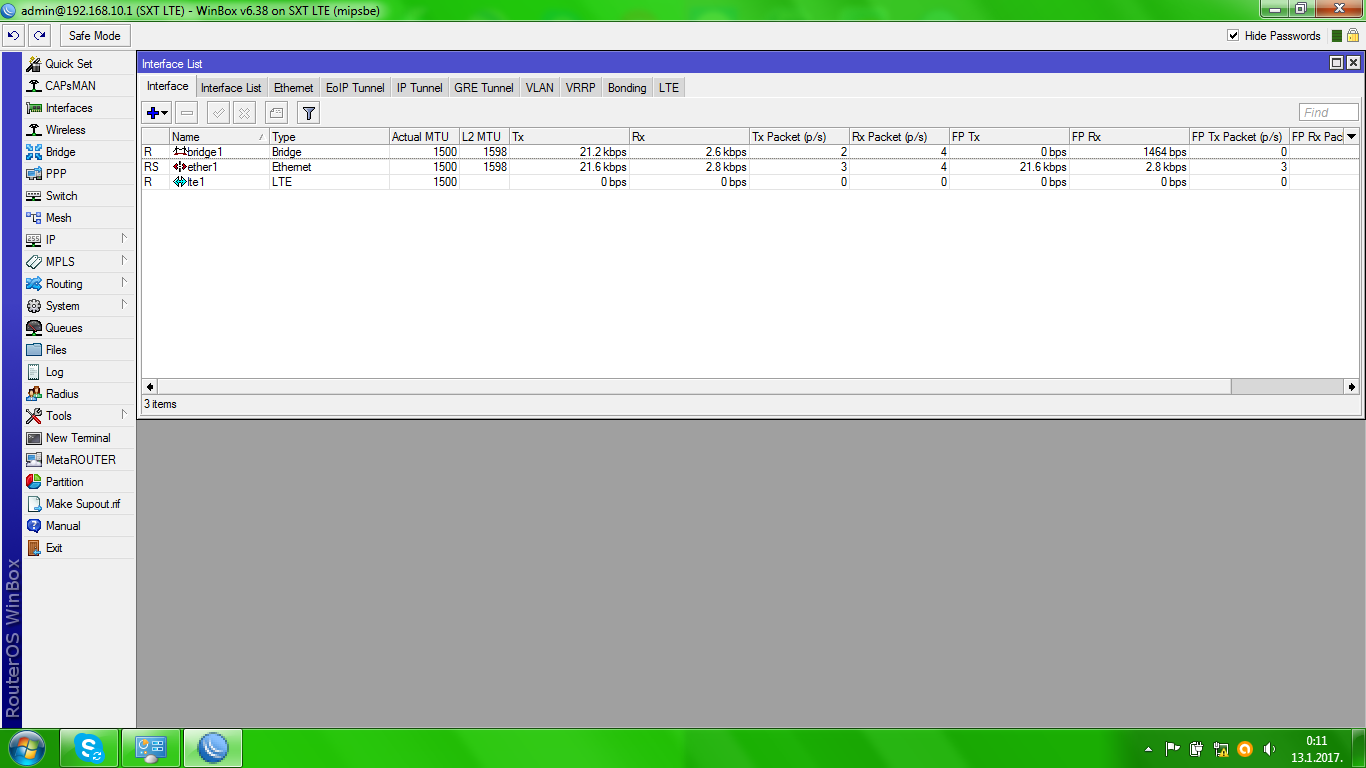This screenshot has width=1366, height=768.
Task: Sort by the Type column header
Action: tap(329, 137)
